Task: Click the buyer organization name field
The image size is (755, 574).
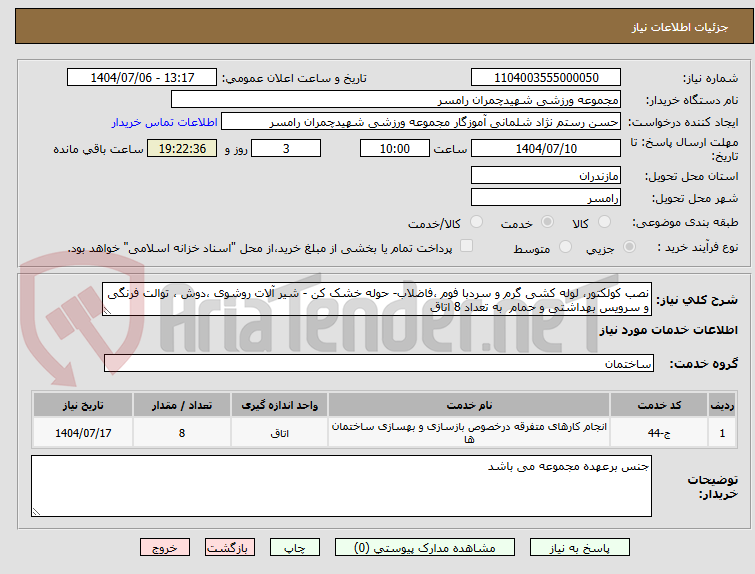Action: coord(396,100)
